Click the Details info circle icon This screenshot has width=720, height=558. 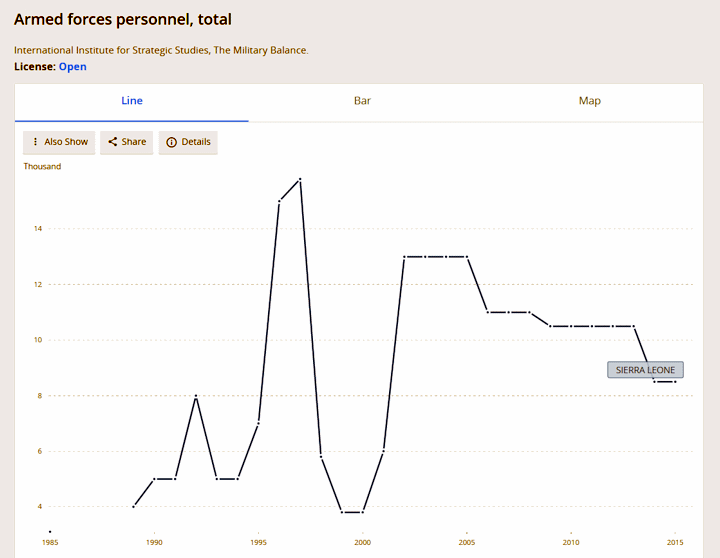[171, 142]
